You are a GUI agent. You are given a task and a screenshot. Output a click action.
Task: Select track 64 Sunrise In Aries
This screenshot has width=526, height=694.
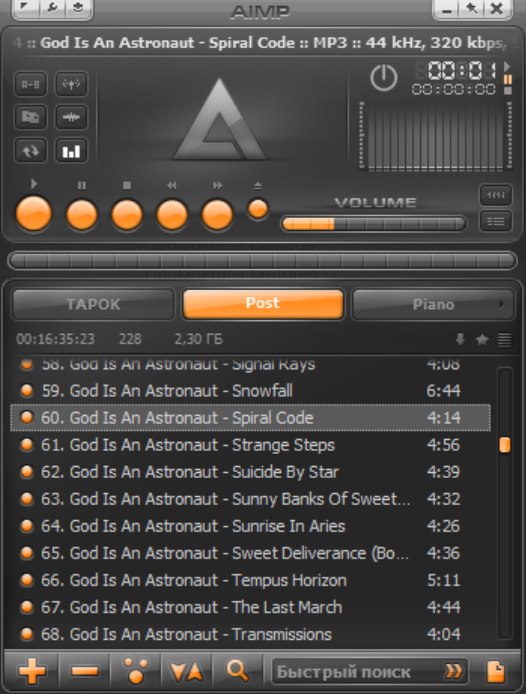[251, 526]
